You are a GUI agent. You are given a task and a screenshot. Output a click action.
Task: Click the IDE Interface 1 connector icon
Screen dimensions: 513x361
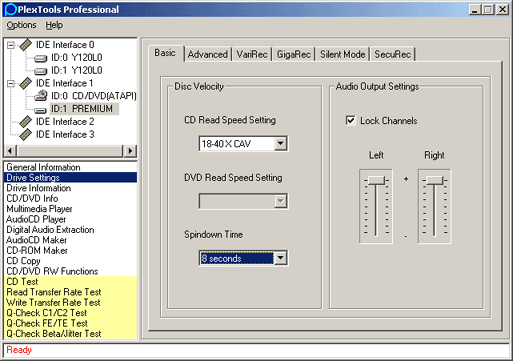26,83
